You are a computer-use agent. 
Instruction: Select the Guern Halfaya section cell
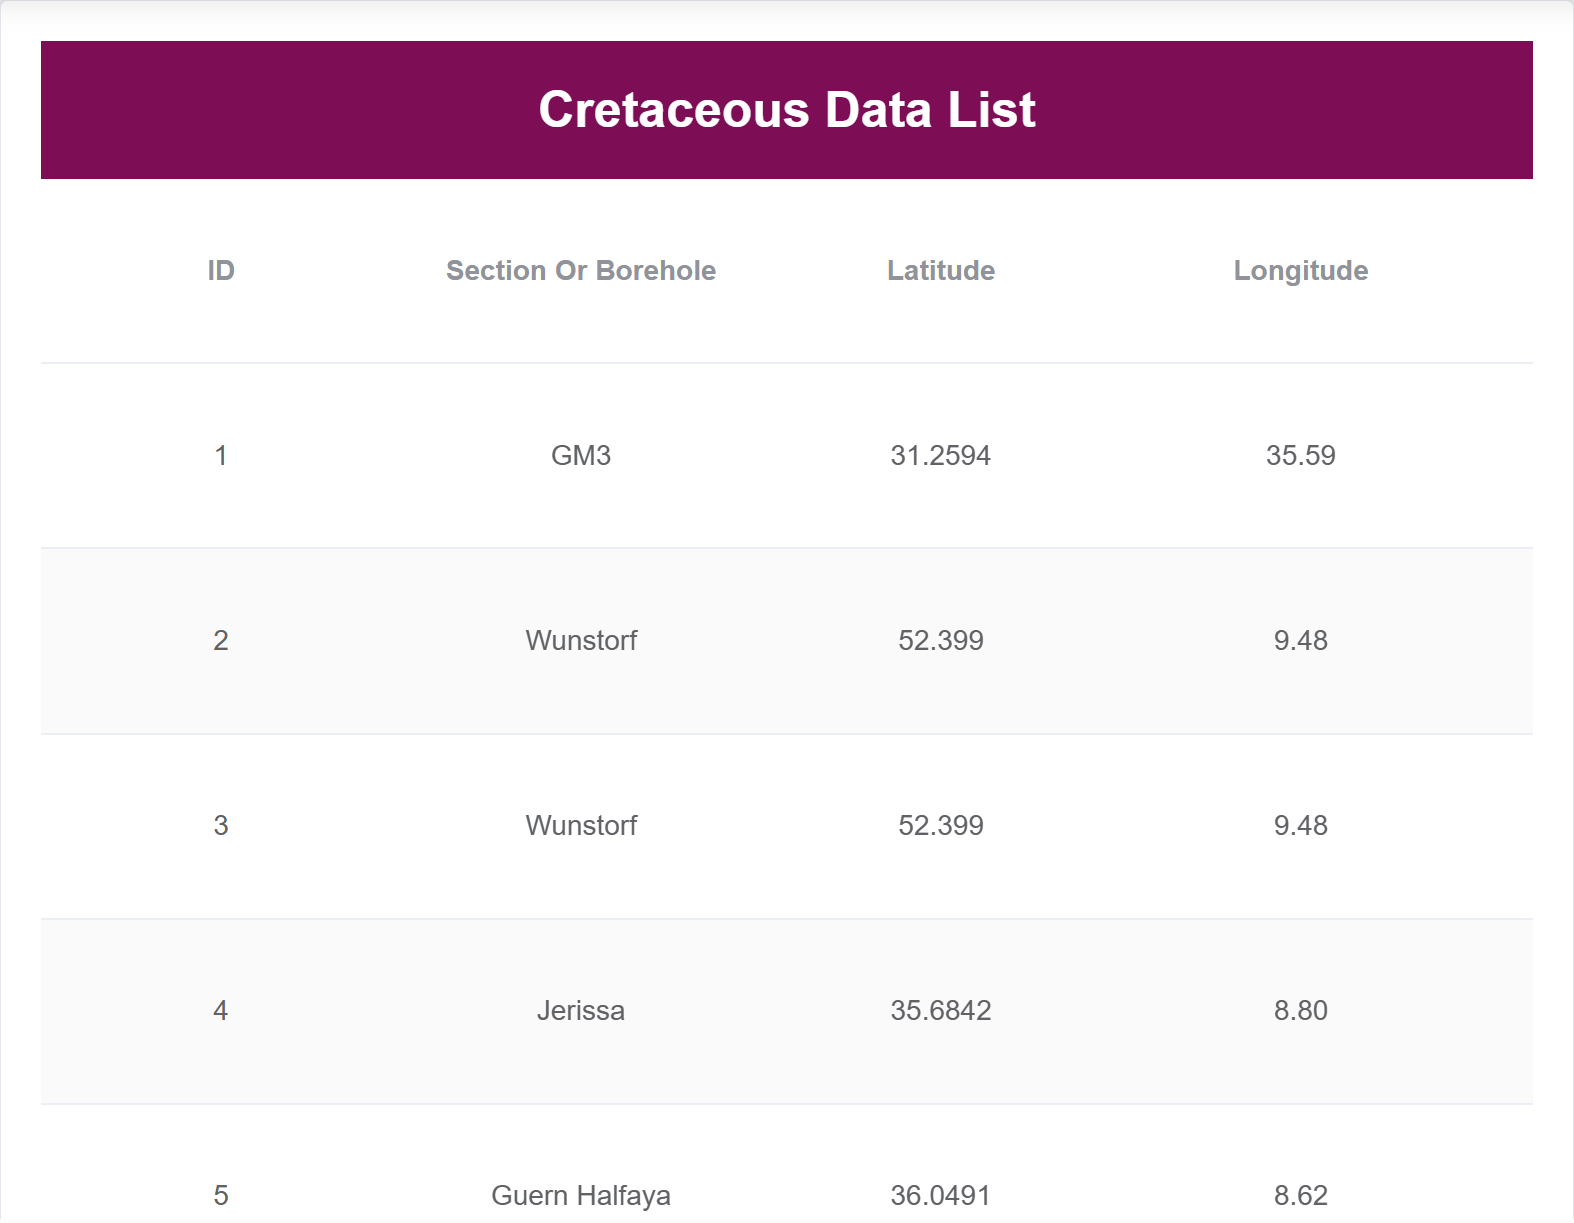pos(581,1195)
